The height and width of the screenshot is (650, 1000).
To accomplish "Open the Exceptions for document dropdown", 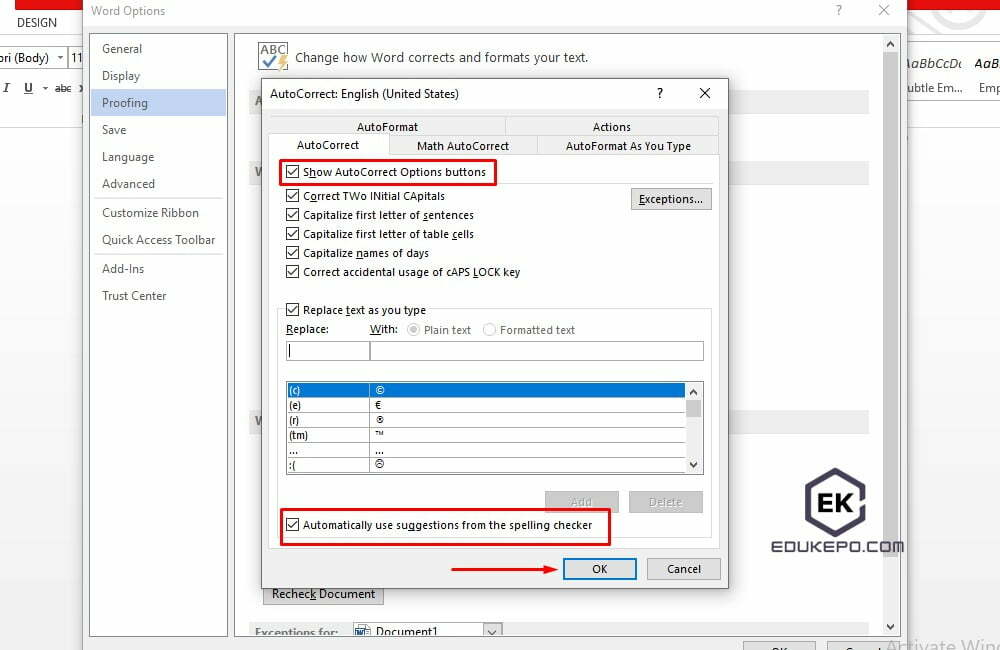I will [491, 632].
